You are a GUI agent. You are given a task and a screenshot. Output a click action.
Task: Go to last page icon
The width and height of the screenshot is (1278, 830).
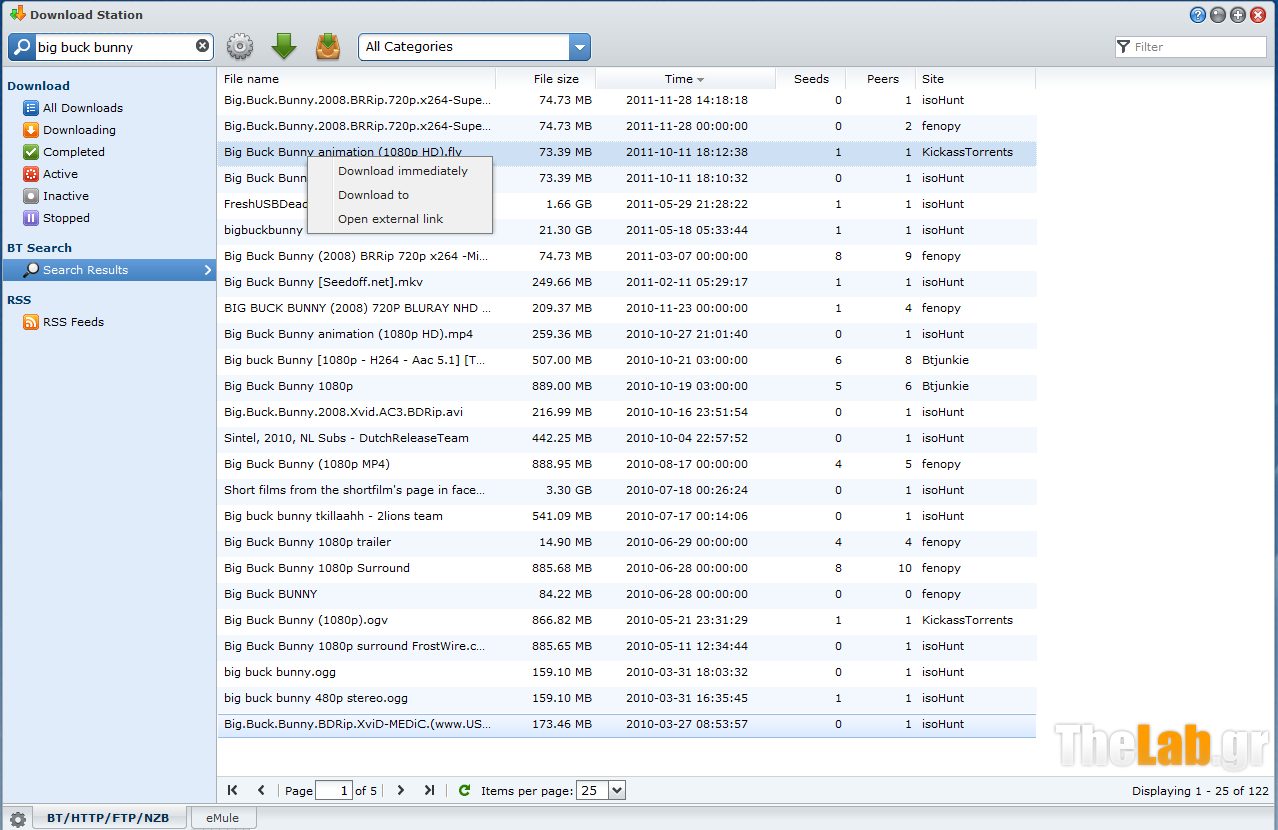pos(429,790)
